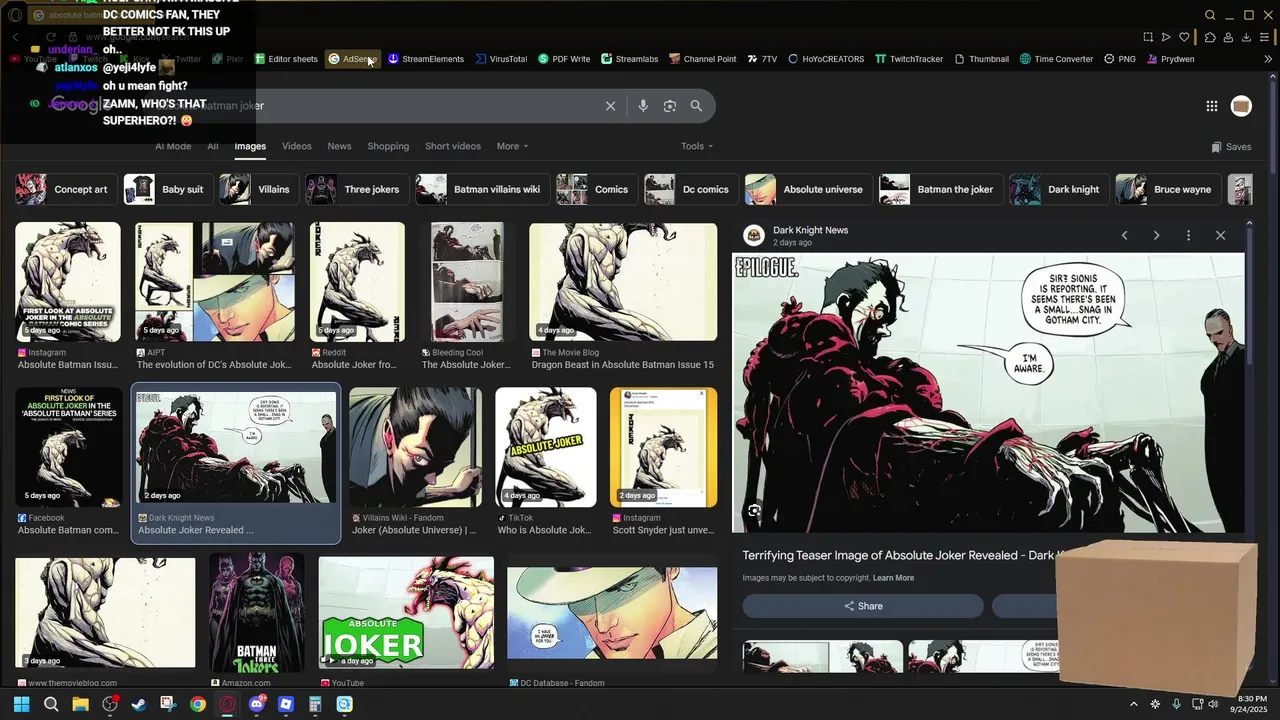Open Opera easy setup sliders icon
This screenshot has height=720, width=1280.
pos(1265,37)
